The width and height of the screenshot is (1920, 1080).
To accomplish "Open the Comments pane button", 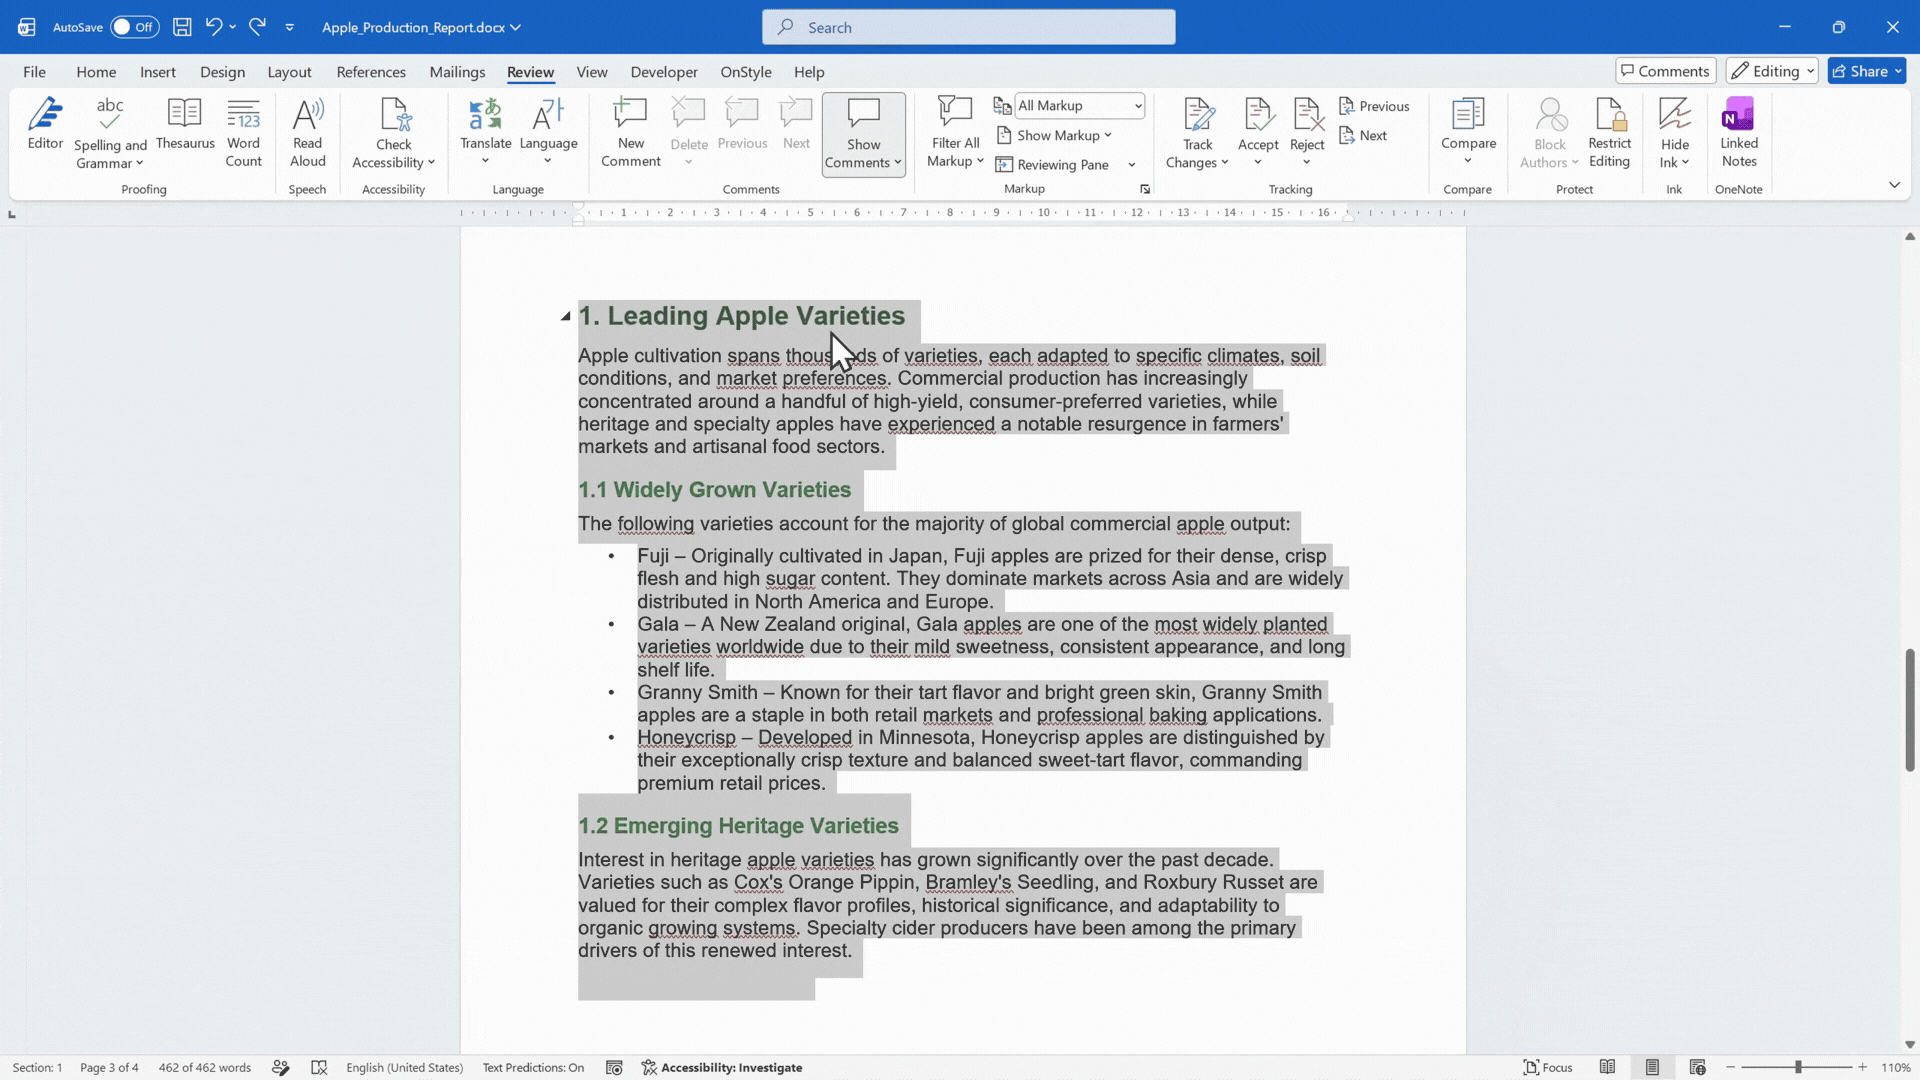I will point(1665,71).
